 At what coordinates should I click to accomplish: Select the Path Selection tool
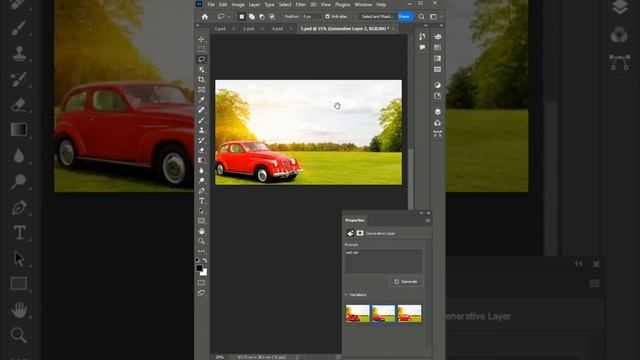click(201, 211)
